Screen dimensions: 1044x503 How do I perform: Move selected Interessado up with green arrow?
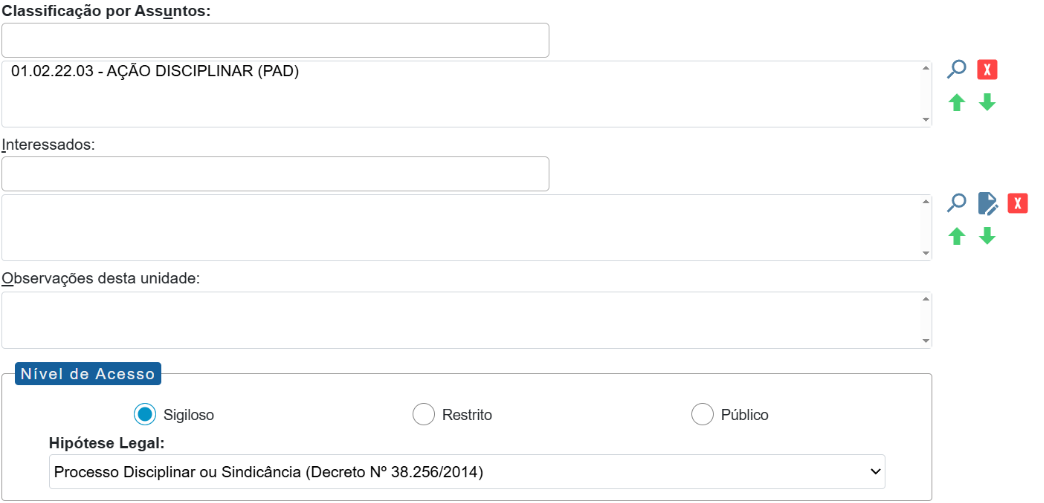(x=957, y=236)
